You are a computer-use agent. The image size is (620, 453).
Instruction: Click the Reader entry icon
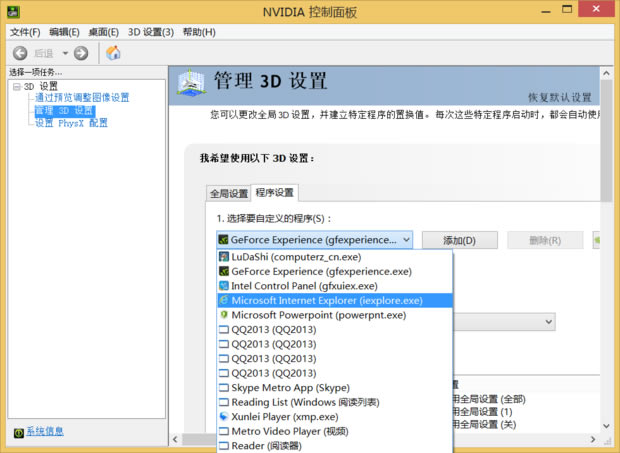click(224, 446)
